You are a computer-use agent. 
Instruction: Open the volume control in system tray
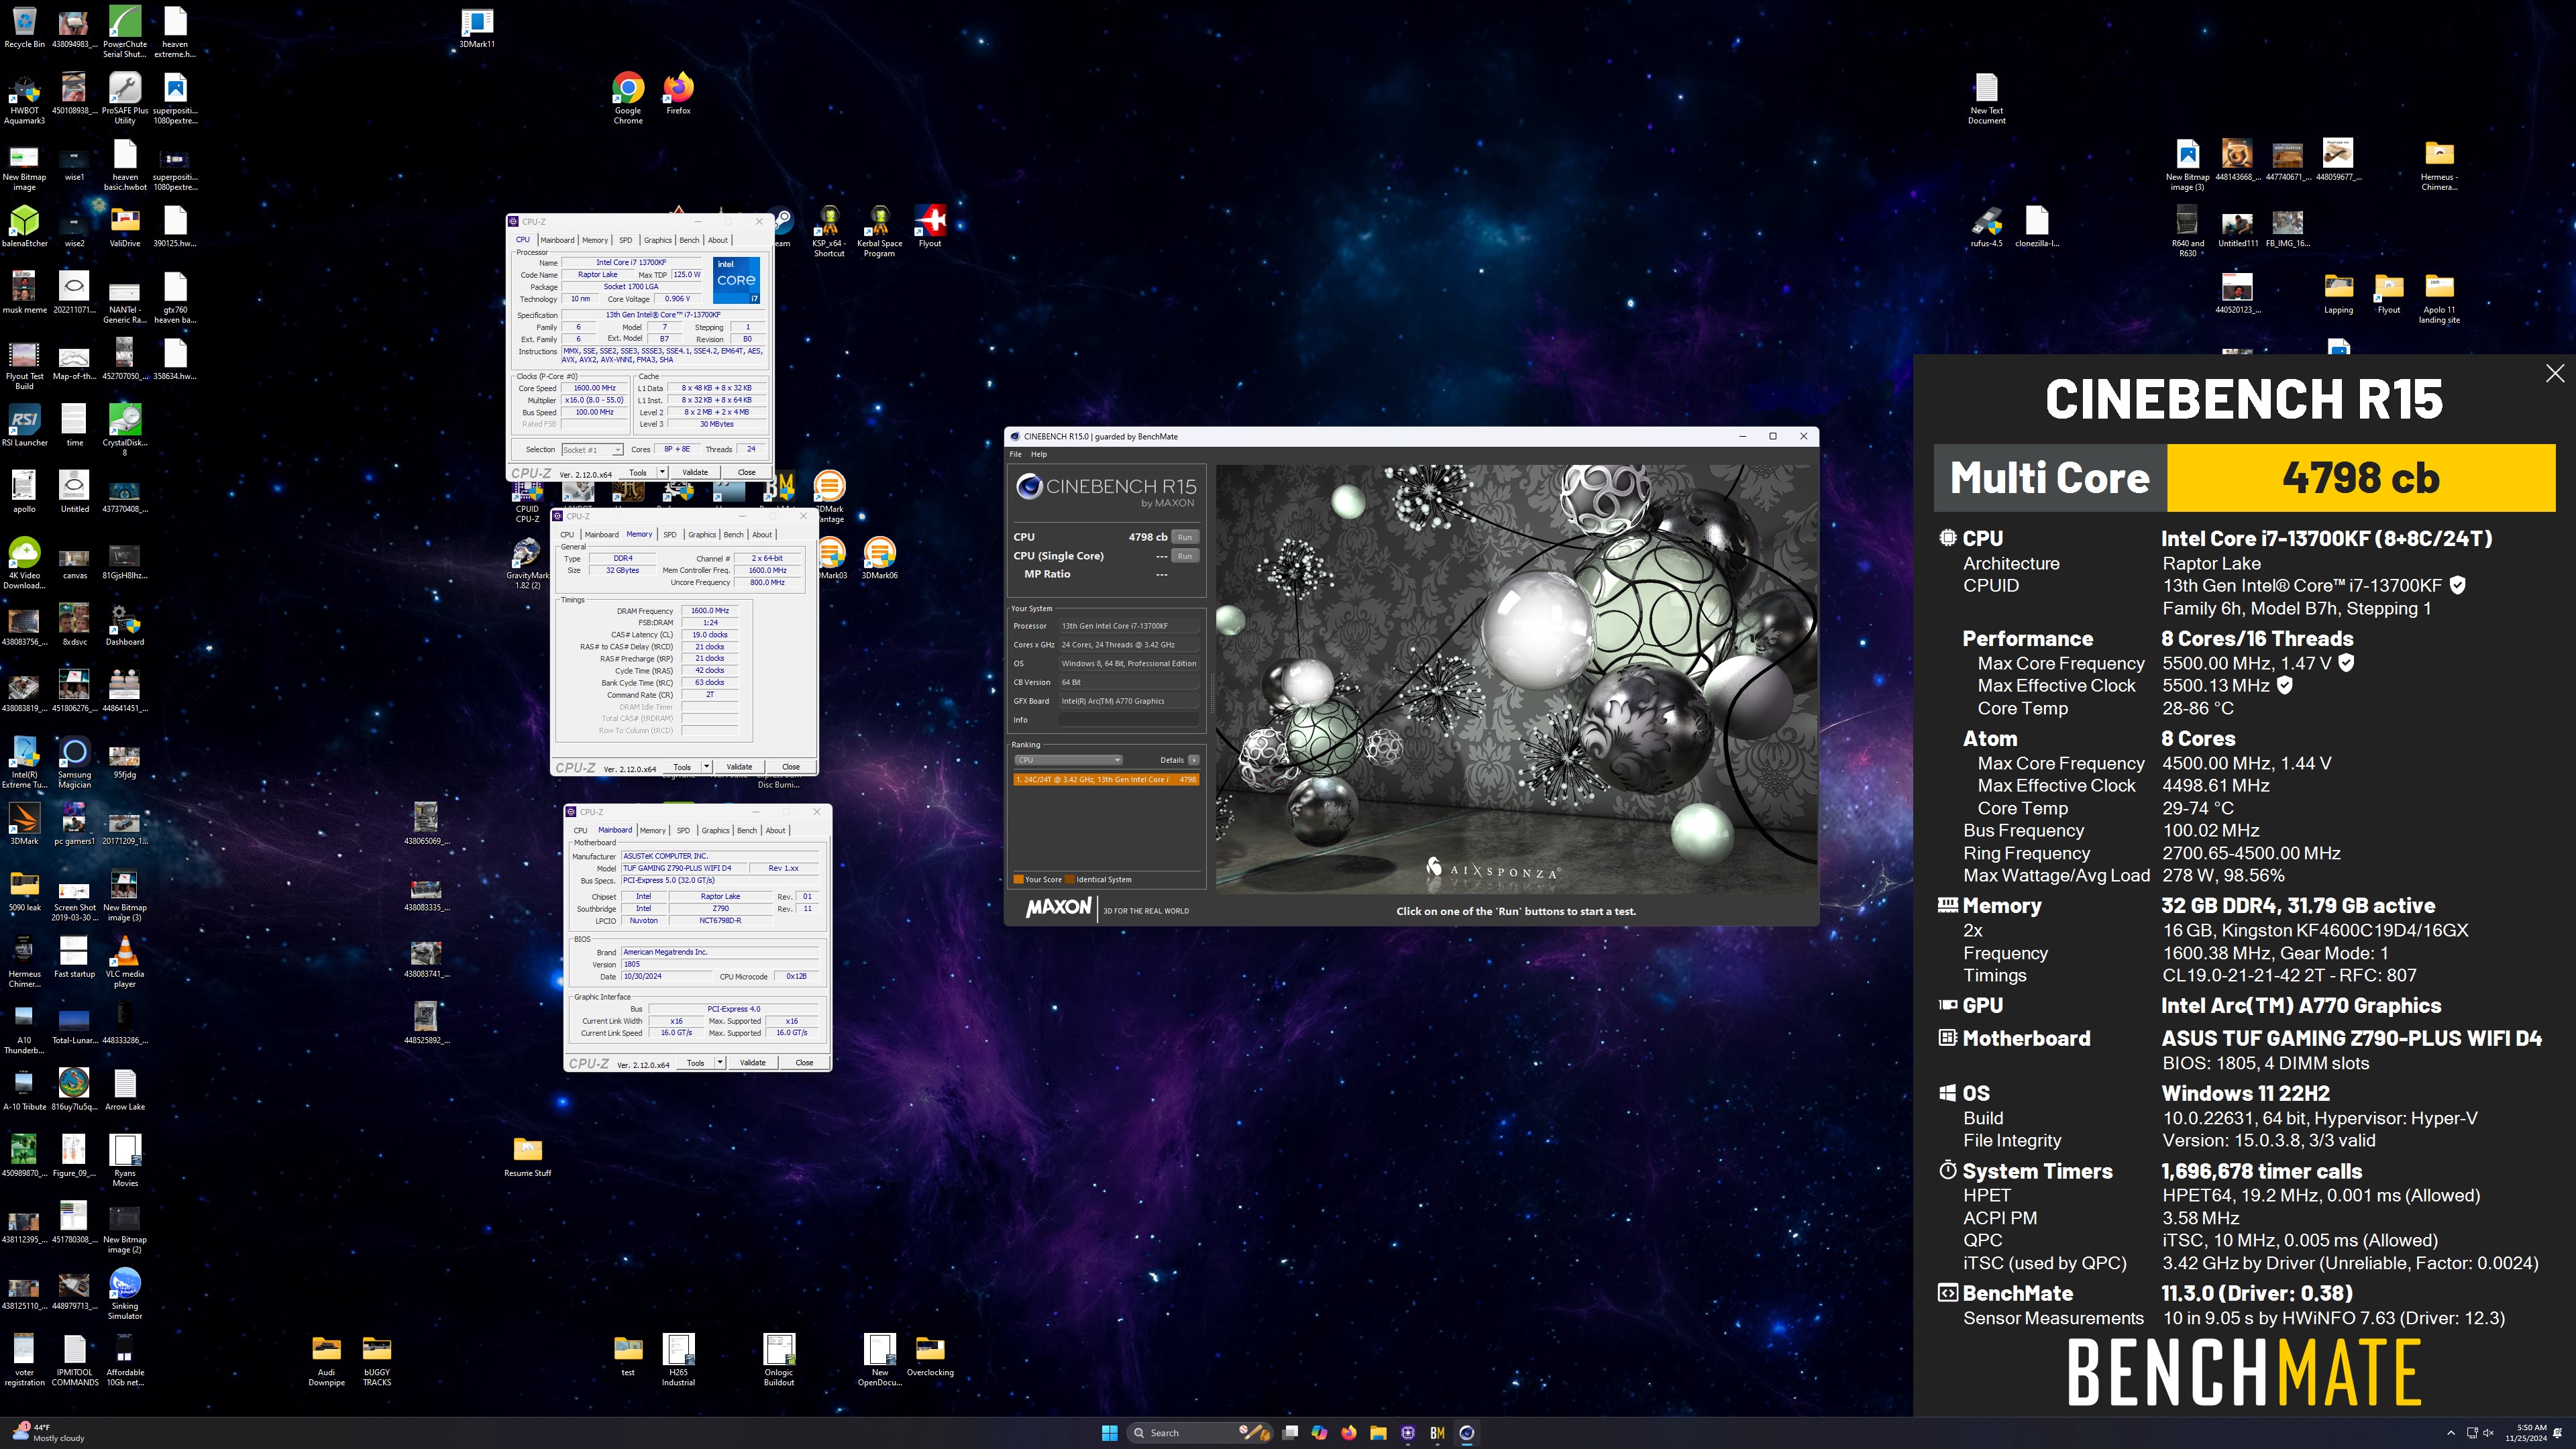pyautogui.click(x=2489, y=1433)
